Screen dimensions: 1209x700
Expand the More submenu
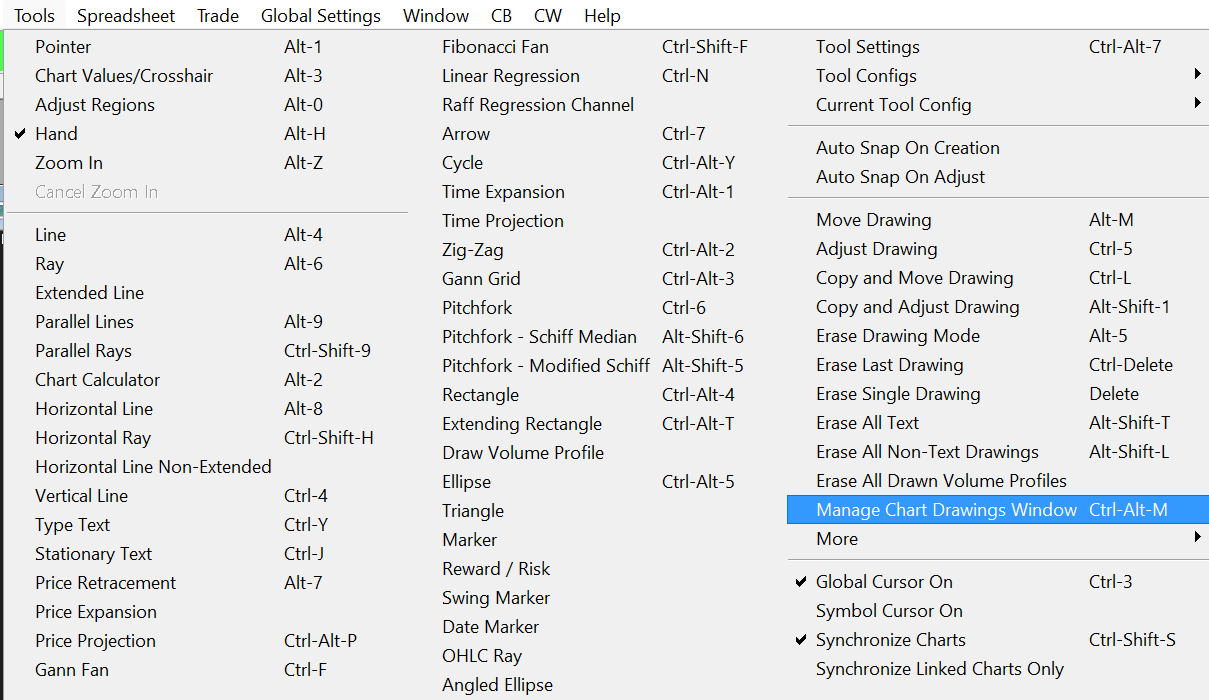[837, 539]
